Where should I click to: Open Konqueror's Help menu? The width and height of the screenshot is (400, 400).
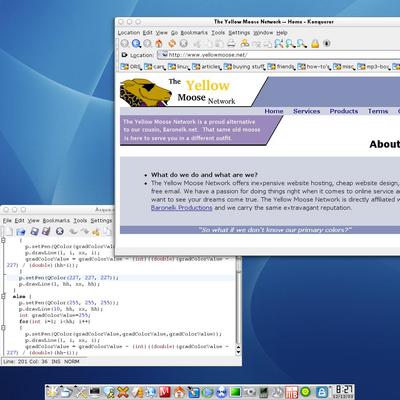point(282,33)
